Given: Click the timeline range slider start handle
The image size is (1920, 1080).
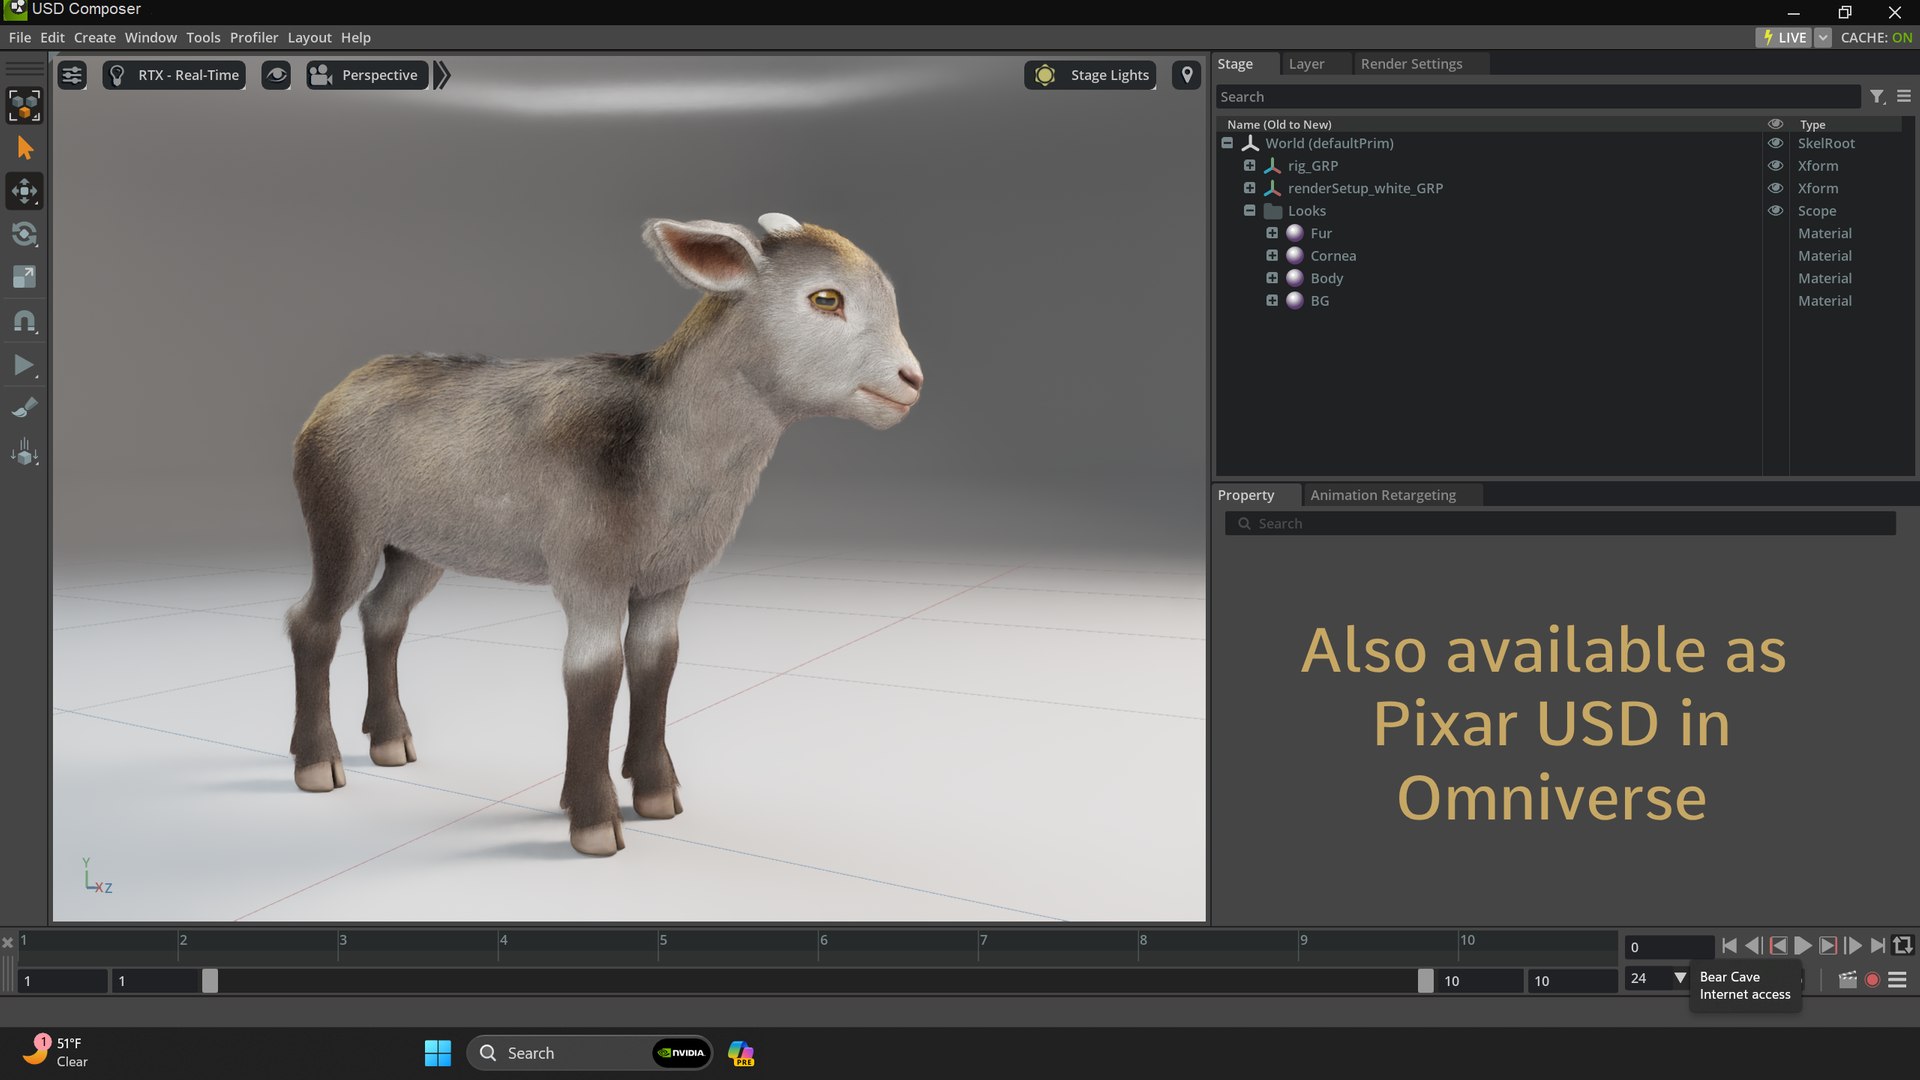Looking at the screenshot, I should coord(210,982).
